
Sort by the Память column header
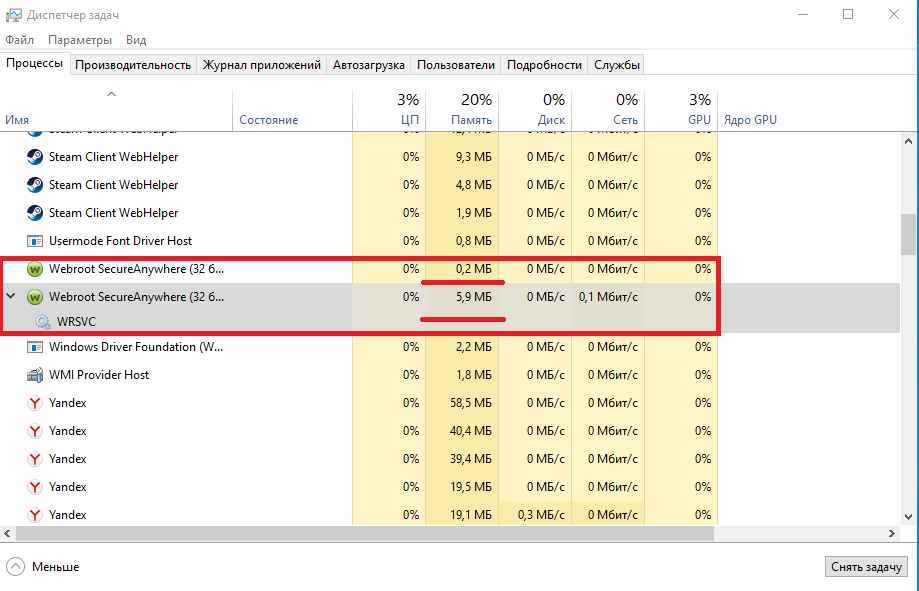pos(462,110)
